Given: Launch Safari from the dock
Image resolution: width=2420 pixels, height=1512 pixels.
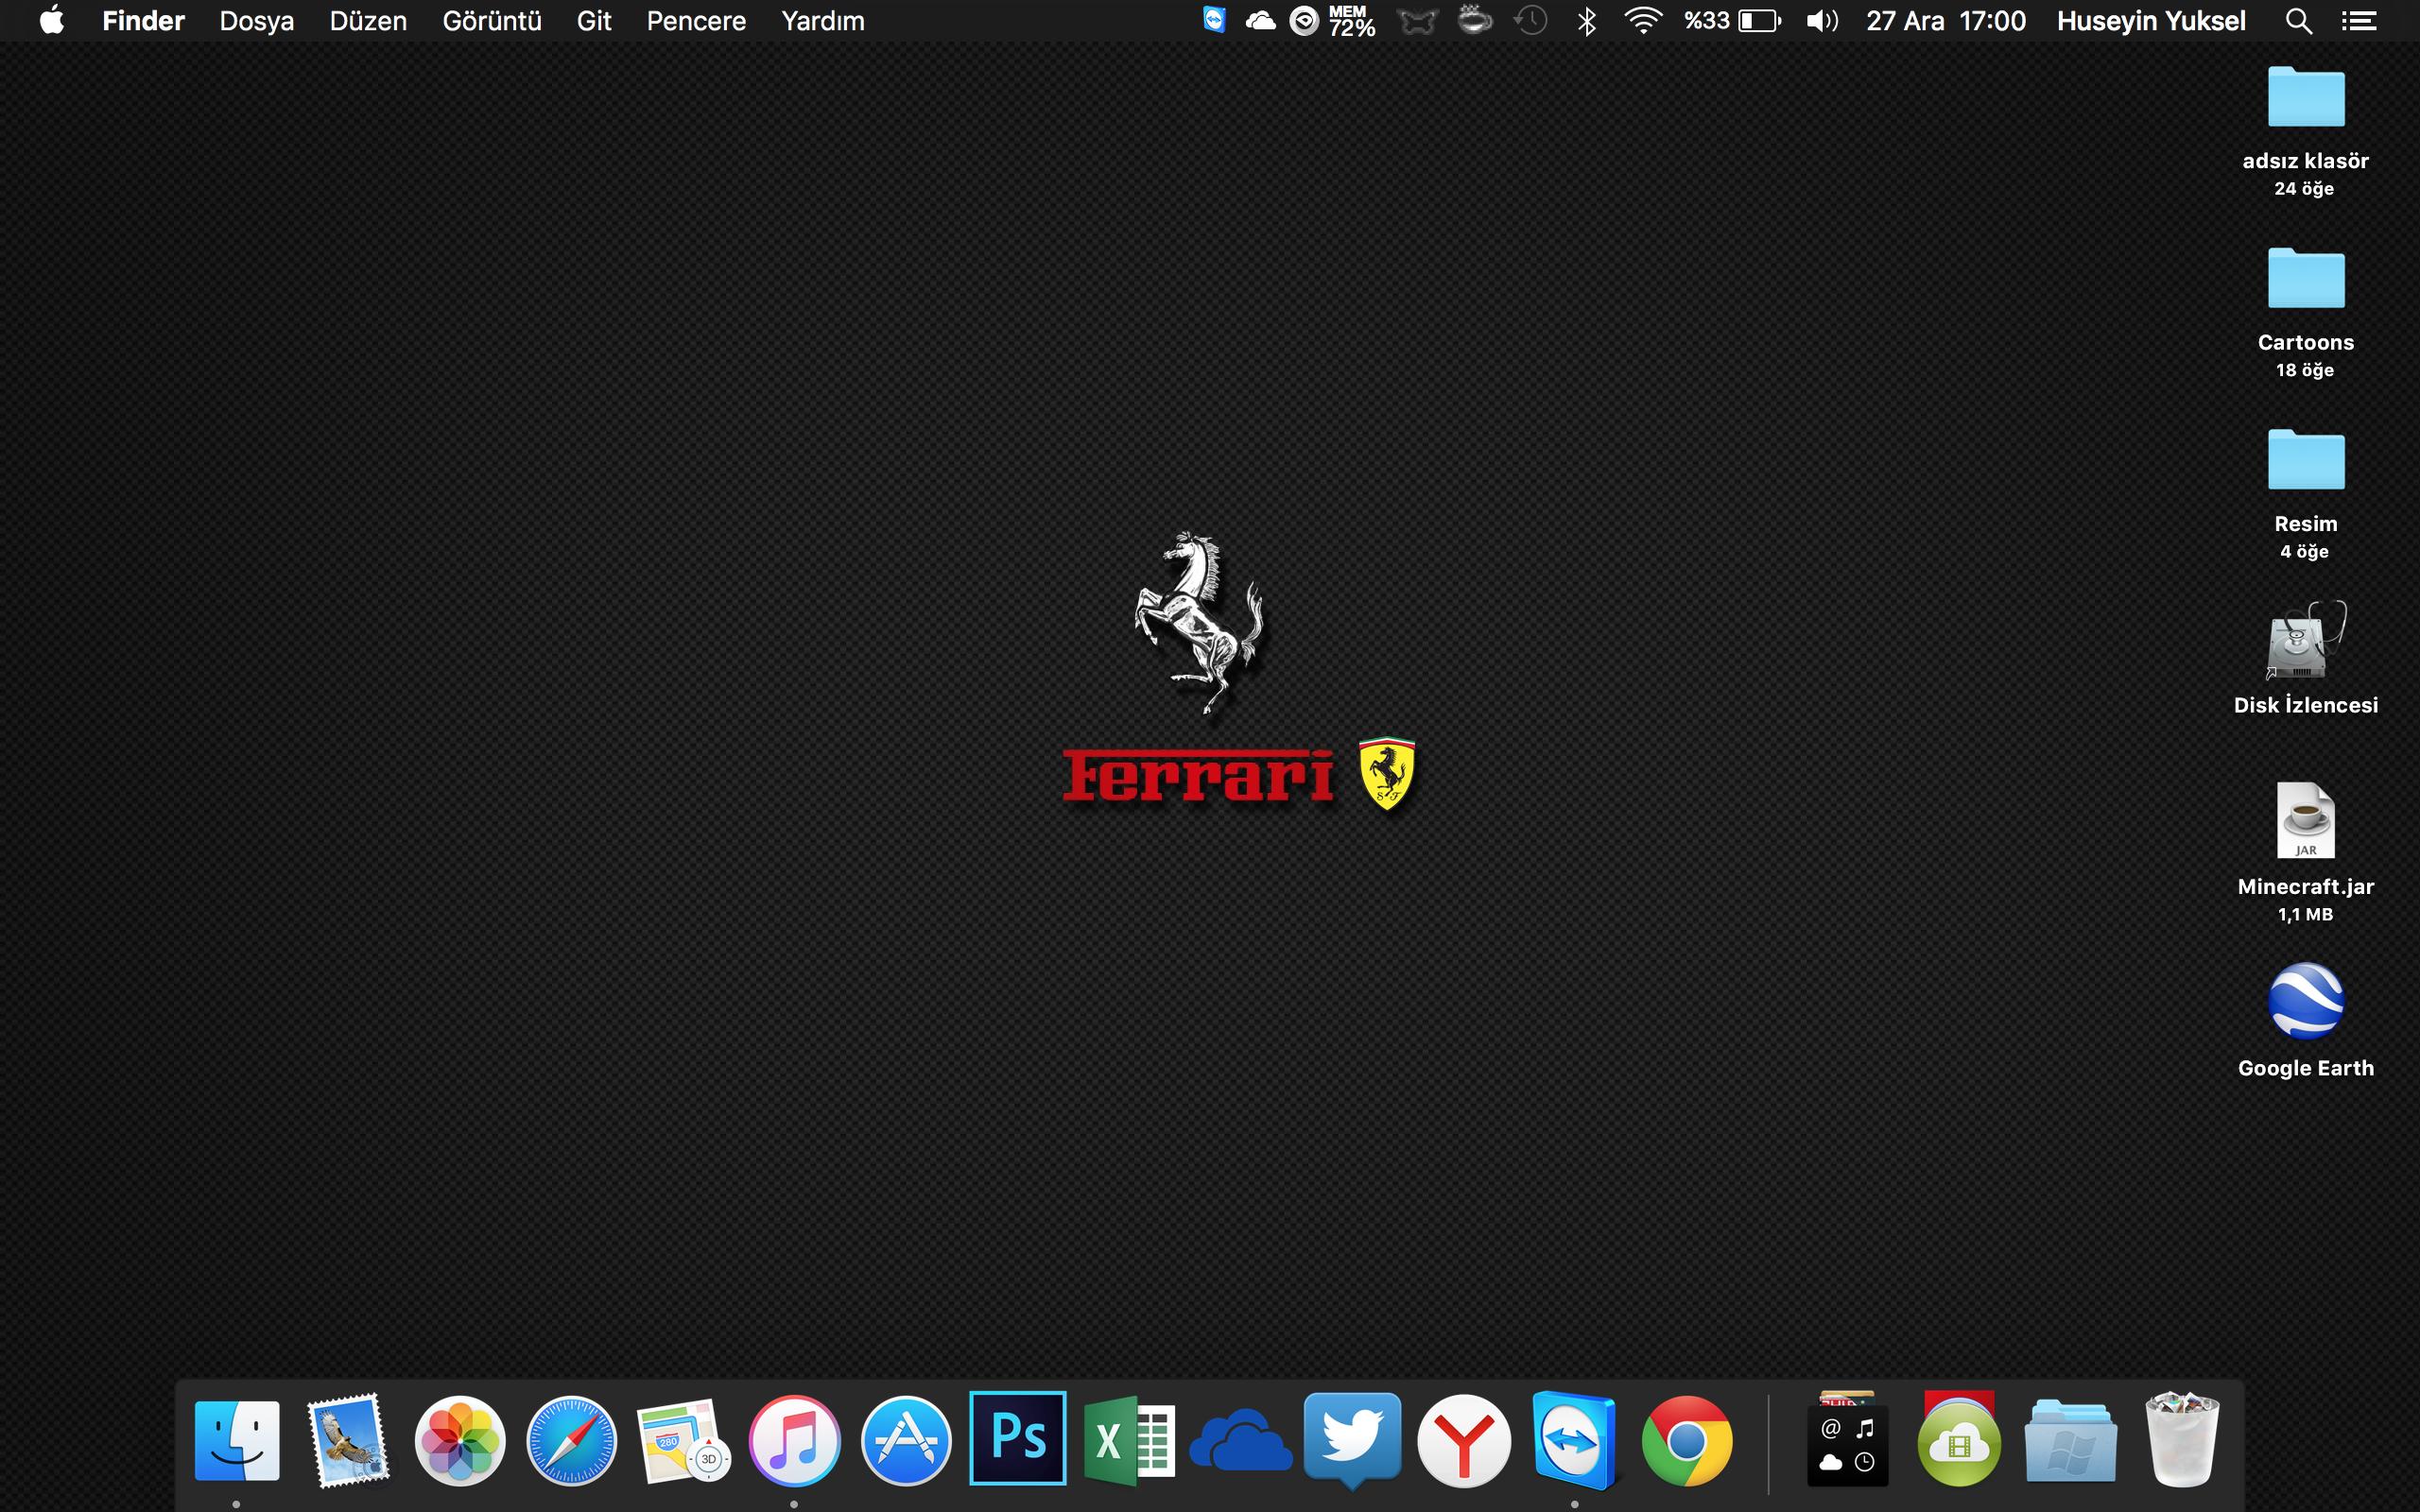Looking at the screenshot, I should [572, 1440].
